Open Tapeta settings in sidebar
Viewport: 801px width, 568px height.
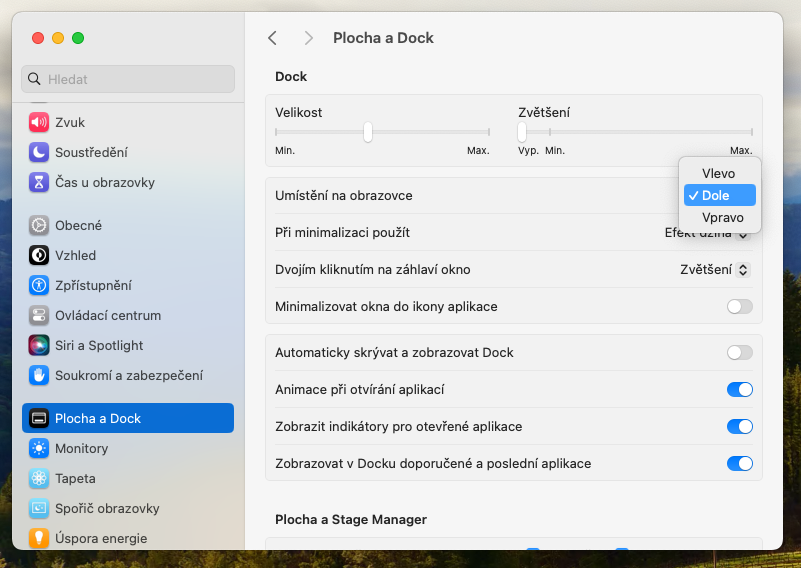click(75, 478)
